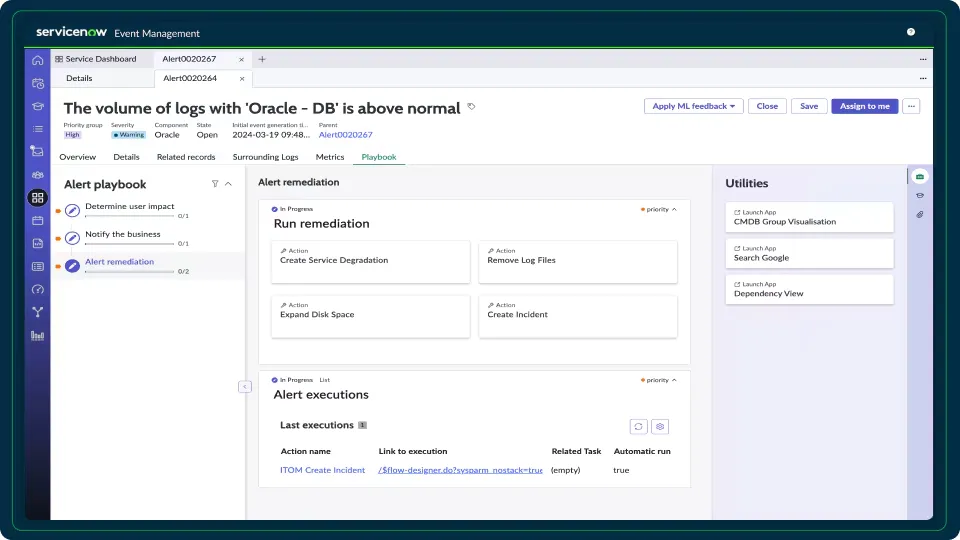The image size is (960, 540).
Task: Open the branching fork icon in sidebar
Action: (37, 312)
